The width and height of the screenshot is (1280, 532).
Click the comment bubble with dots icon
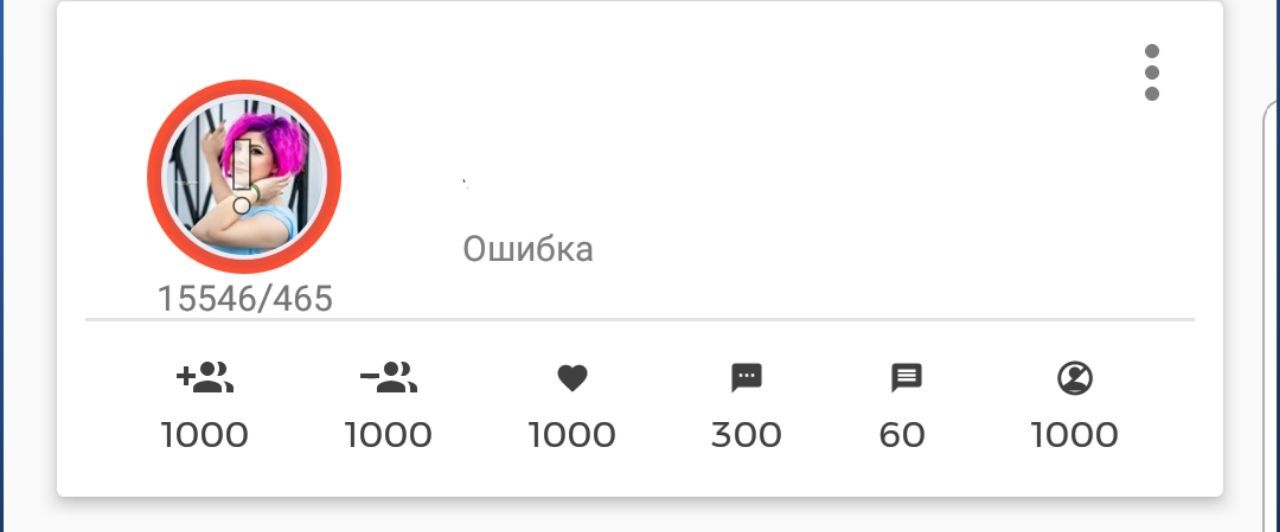(x=746, y=378)
